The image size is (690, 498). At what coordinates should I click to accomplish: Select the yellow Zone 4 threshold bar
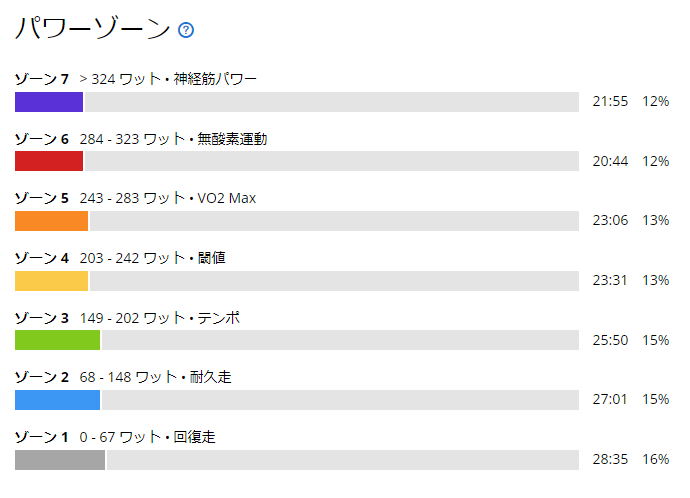point(51,281)
